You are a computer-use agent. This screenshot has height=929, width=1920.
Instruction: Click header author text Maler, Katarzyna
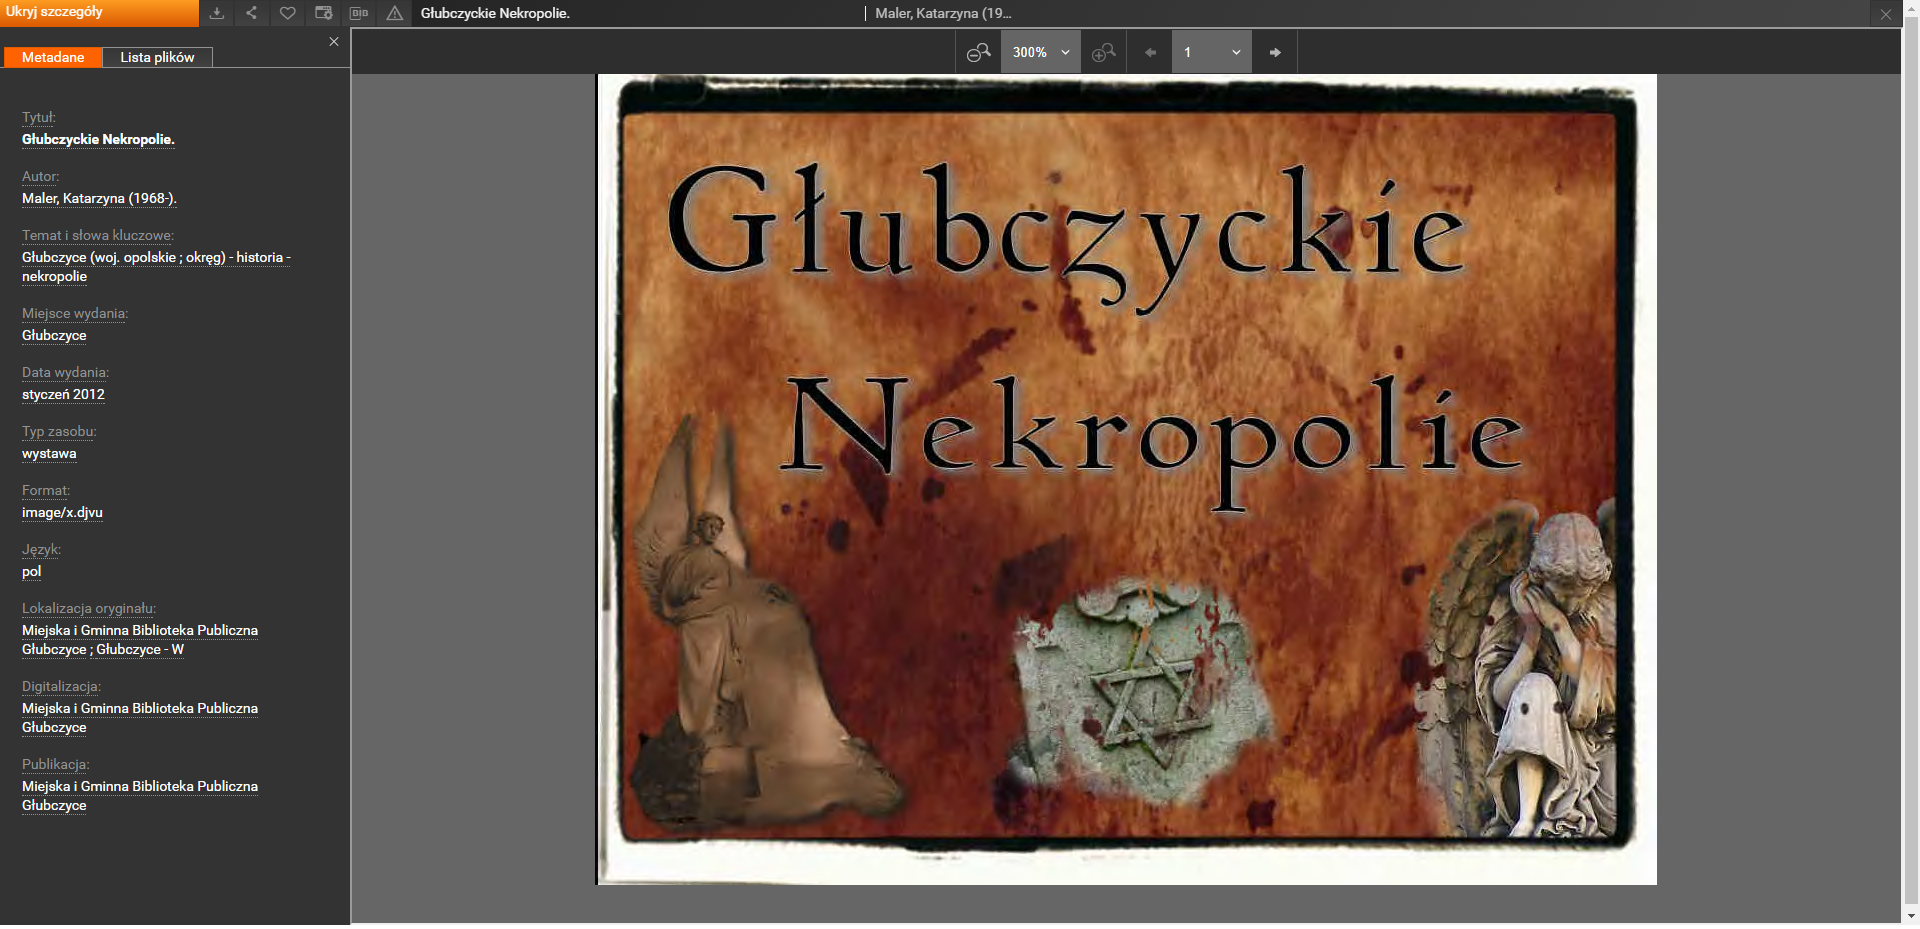[943, 13]
